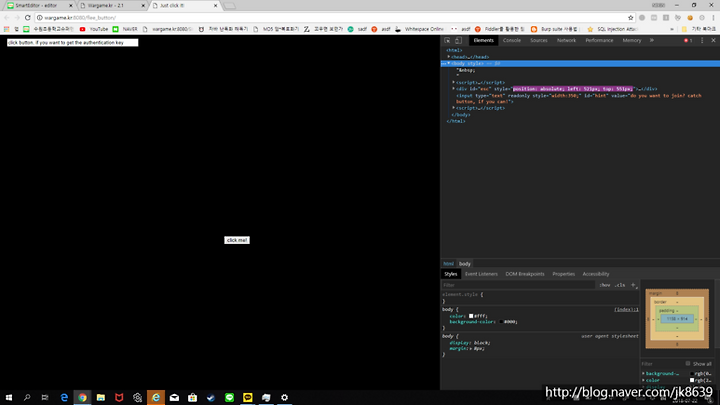Click the red error count indicator
The height and width of the screenshot is (405, 720).
pos(688,40)
